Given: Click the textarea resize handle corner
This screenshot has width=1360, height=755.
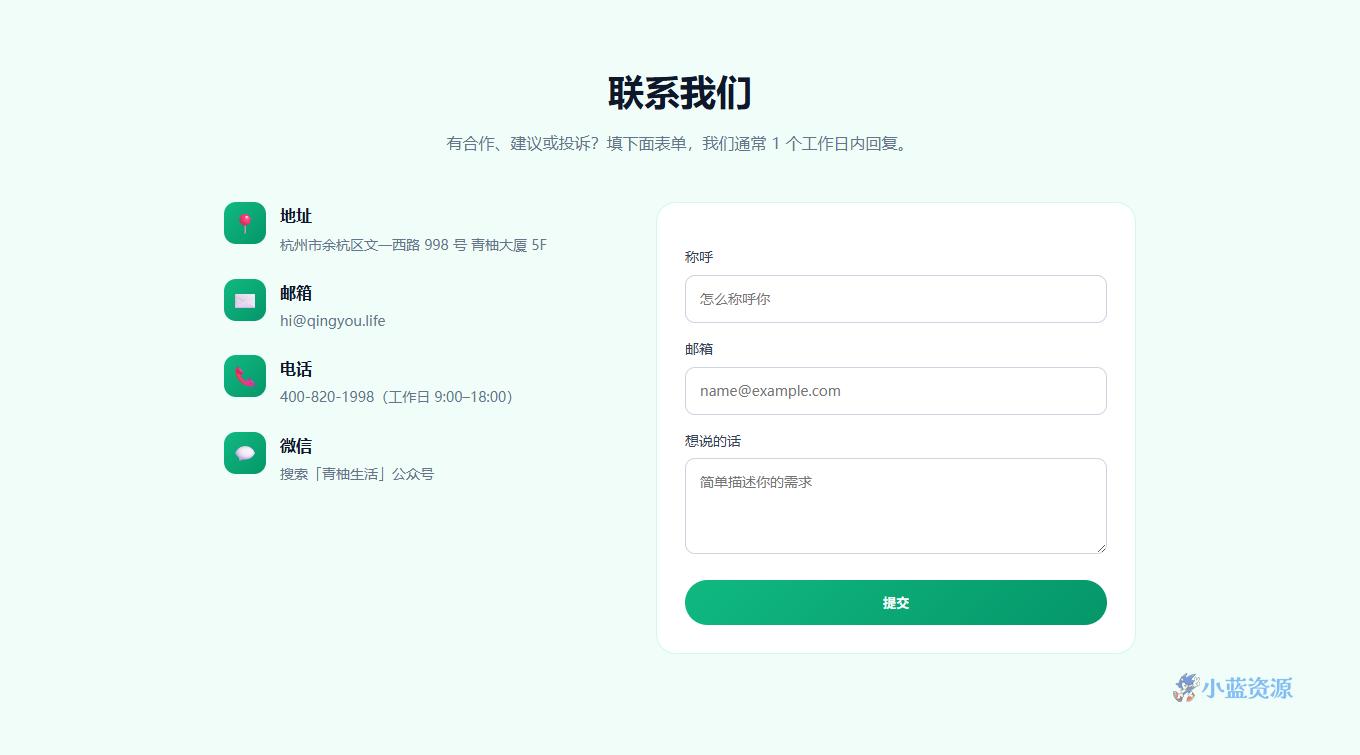Looking at the screenshot, I should [1101, 547].
